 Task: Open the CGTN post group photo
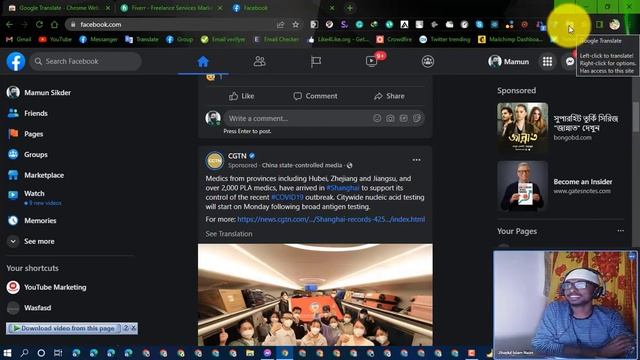click(315, 295)
